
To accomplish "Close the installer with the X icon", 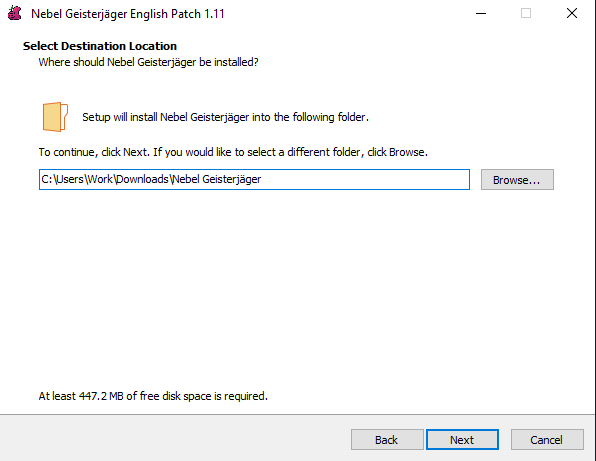I will tap(572, 13).
